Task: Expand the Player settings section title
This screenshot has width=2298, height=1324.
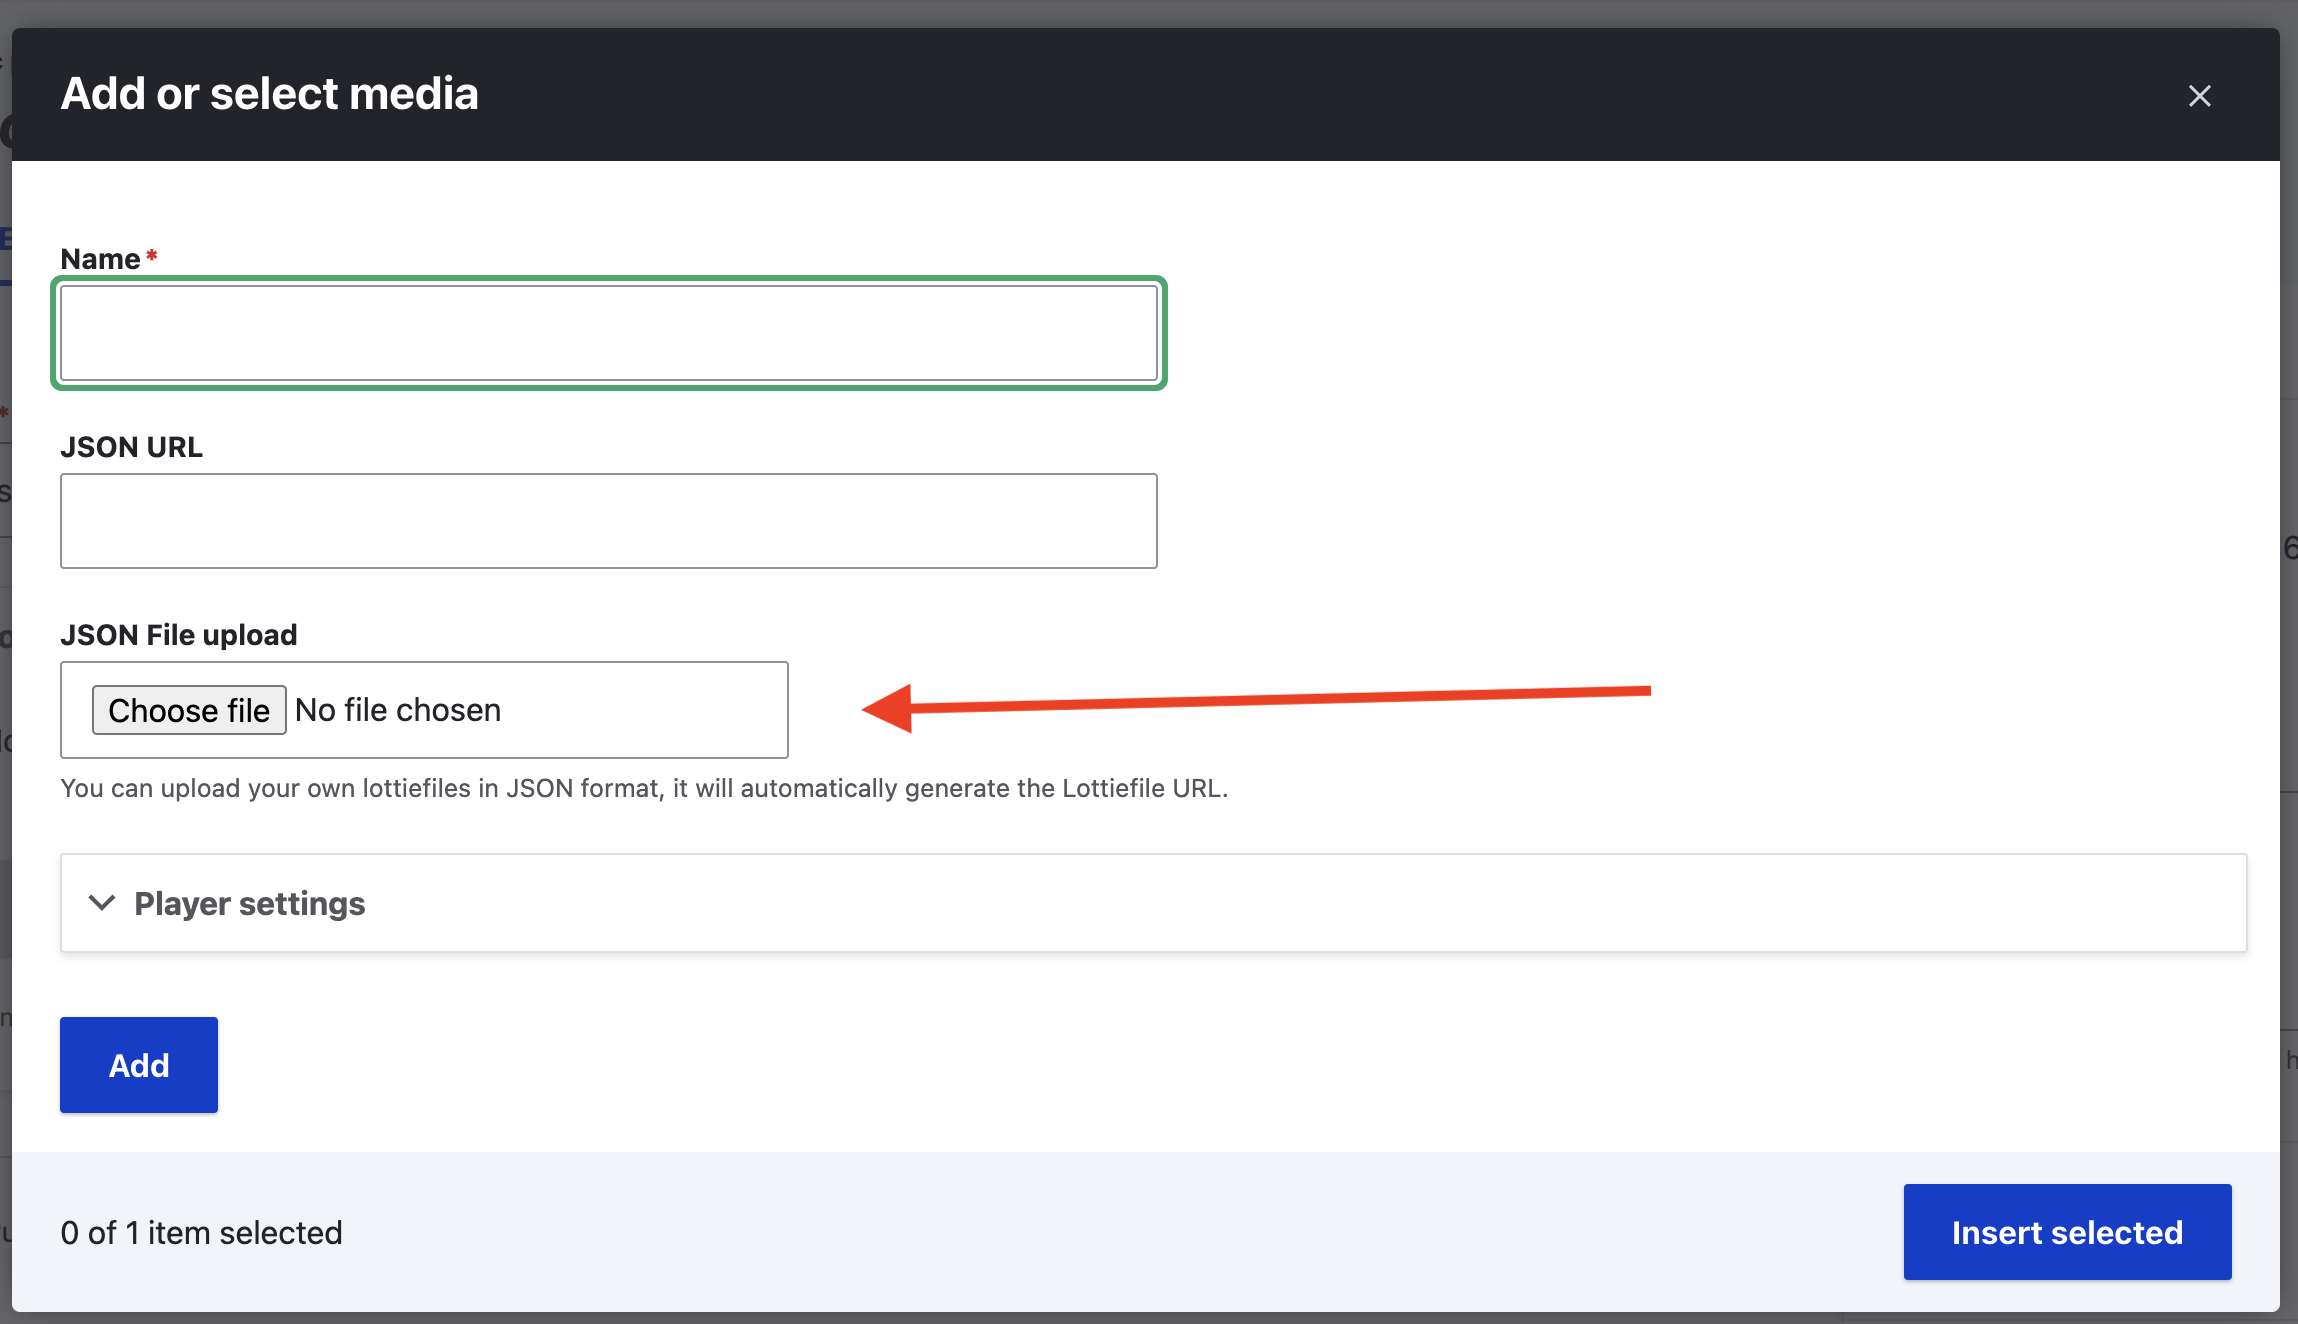Action: [249, 904]
